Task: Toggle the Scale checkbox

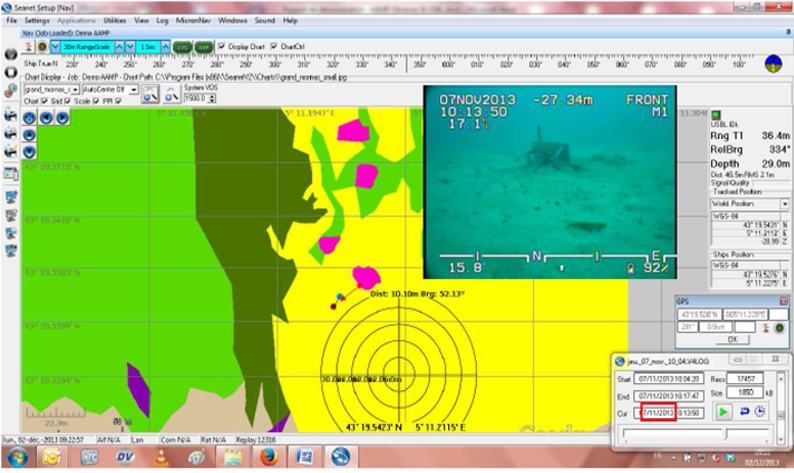Action: pos(96,101)
